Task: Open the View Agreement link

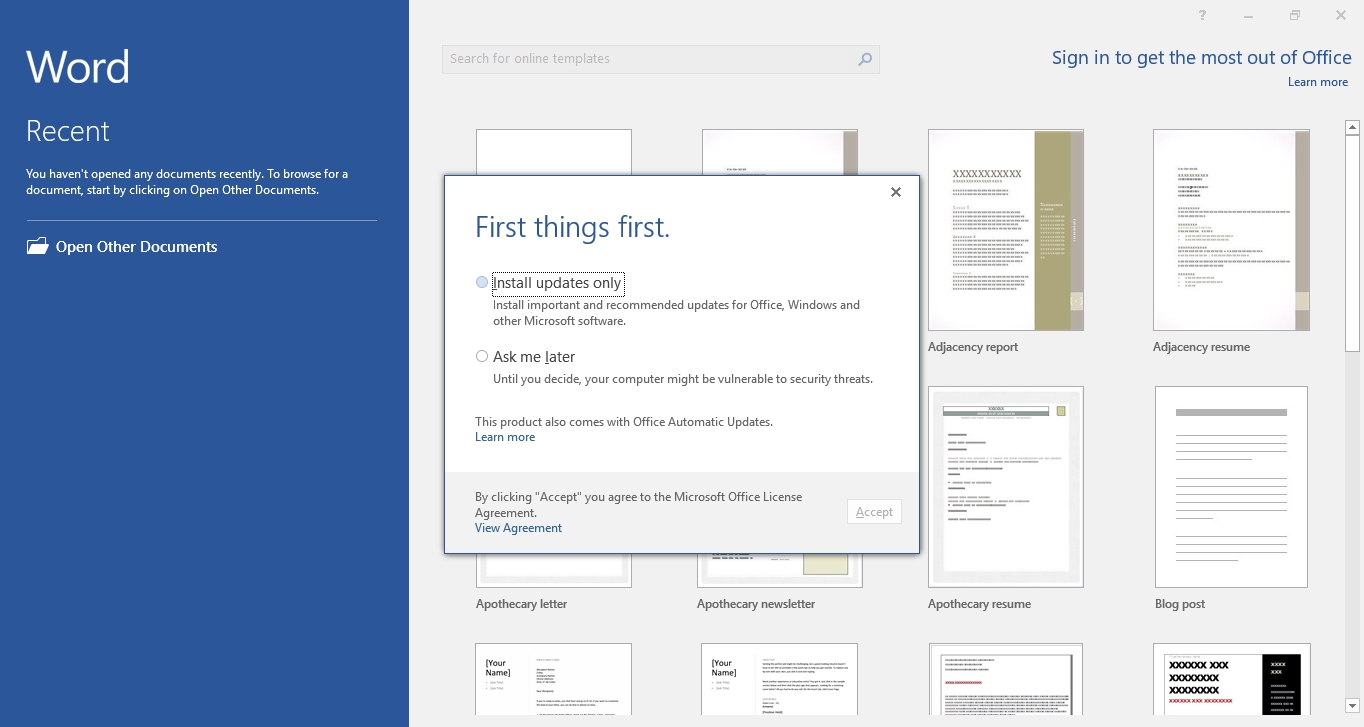Action: 518,528
